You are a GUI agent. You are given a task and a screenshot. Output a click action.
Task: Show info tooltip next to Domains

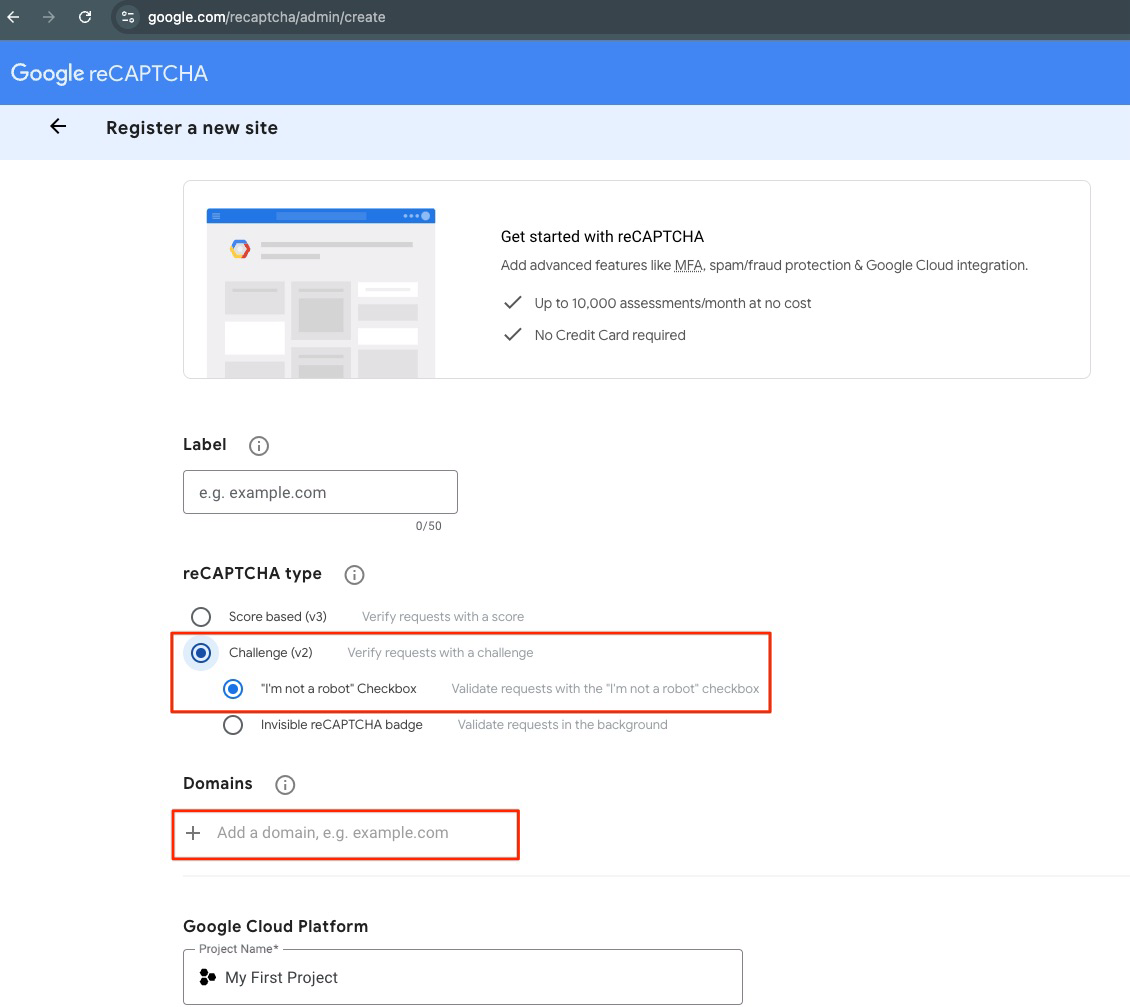(x=285, y=784)
